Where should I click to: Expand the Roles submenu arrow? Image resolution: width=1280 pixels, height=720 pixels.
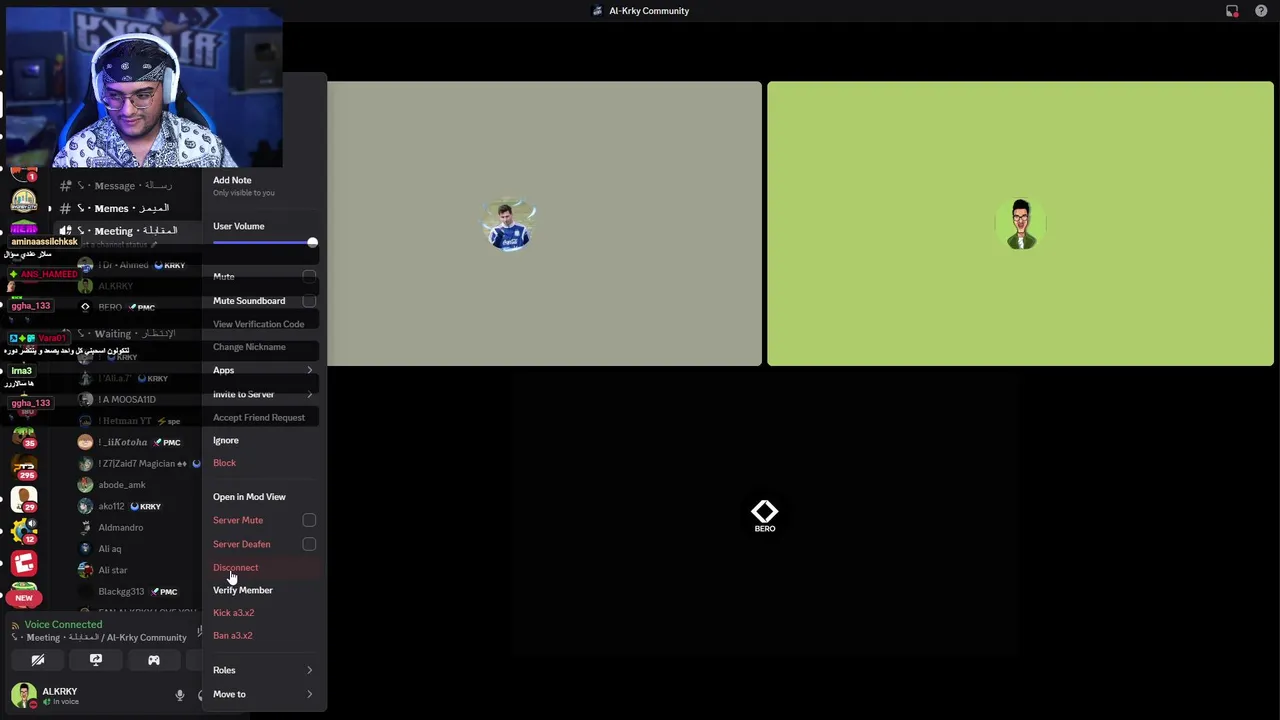click(309, 670)
